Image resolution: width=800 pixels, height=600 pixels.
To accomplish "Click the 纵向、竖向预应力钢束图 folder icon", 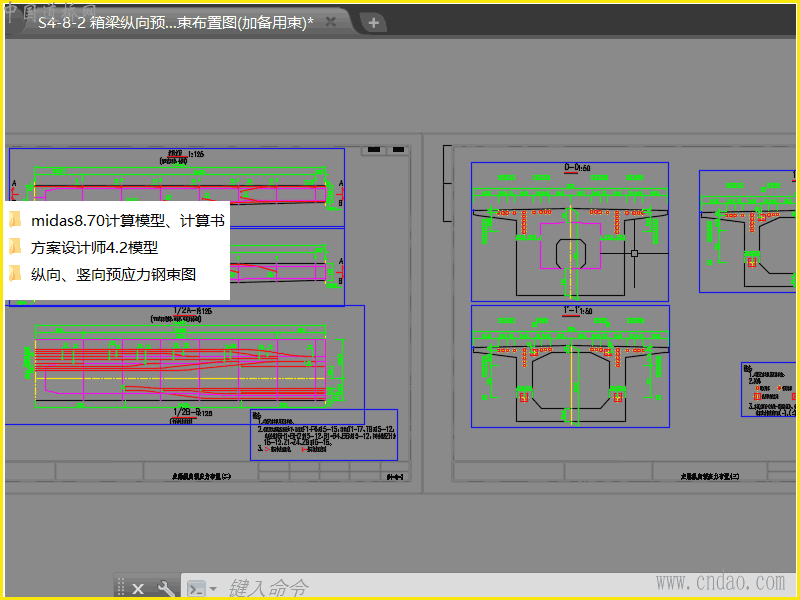I will (x=15, y=274).
